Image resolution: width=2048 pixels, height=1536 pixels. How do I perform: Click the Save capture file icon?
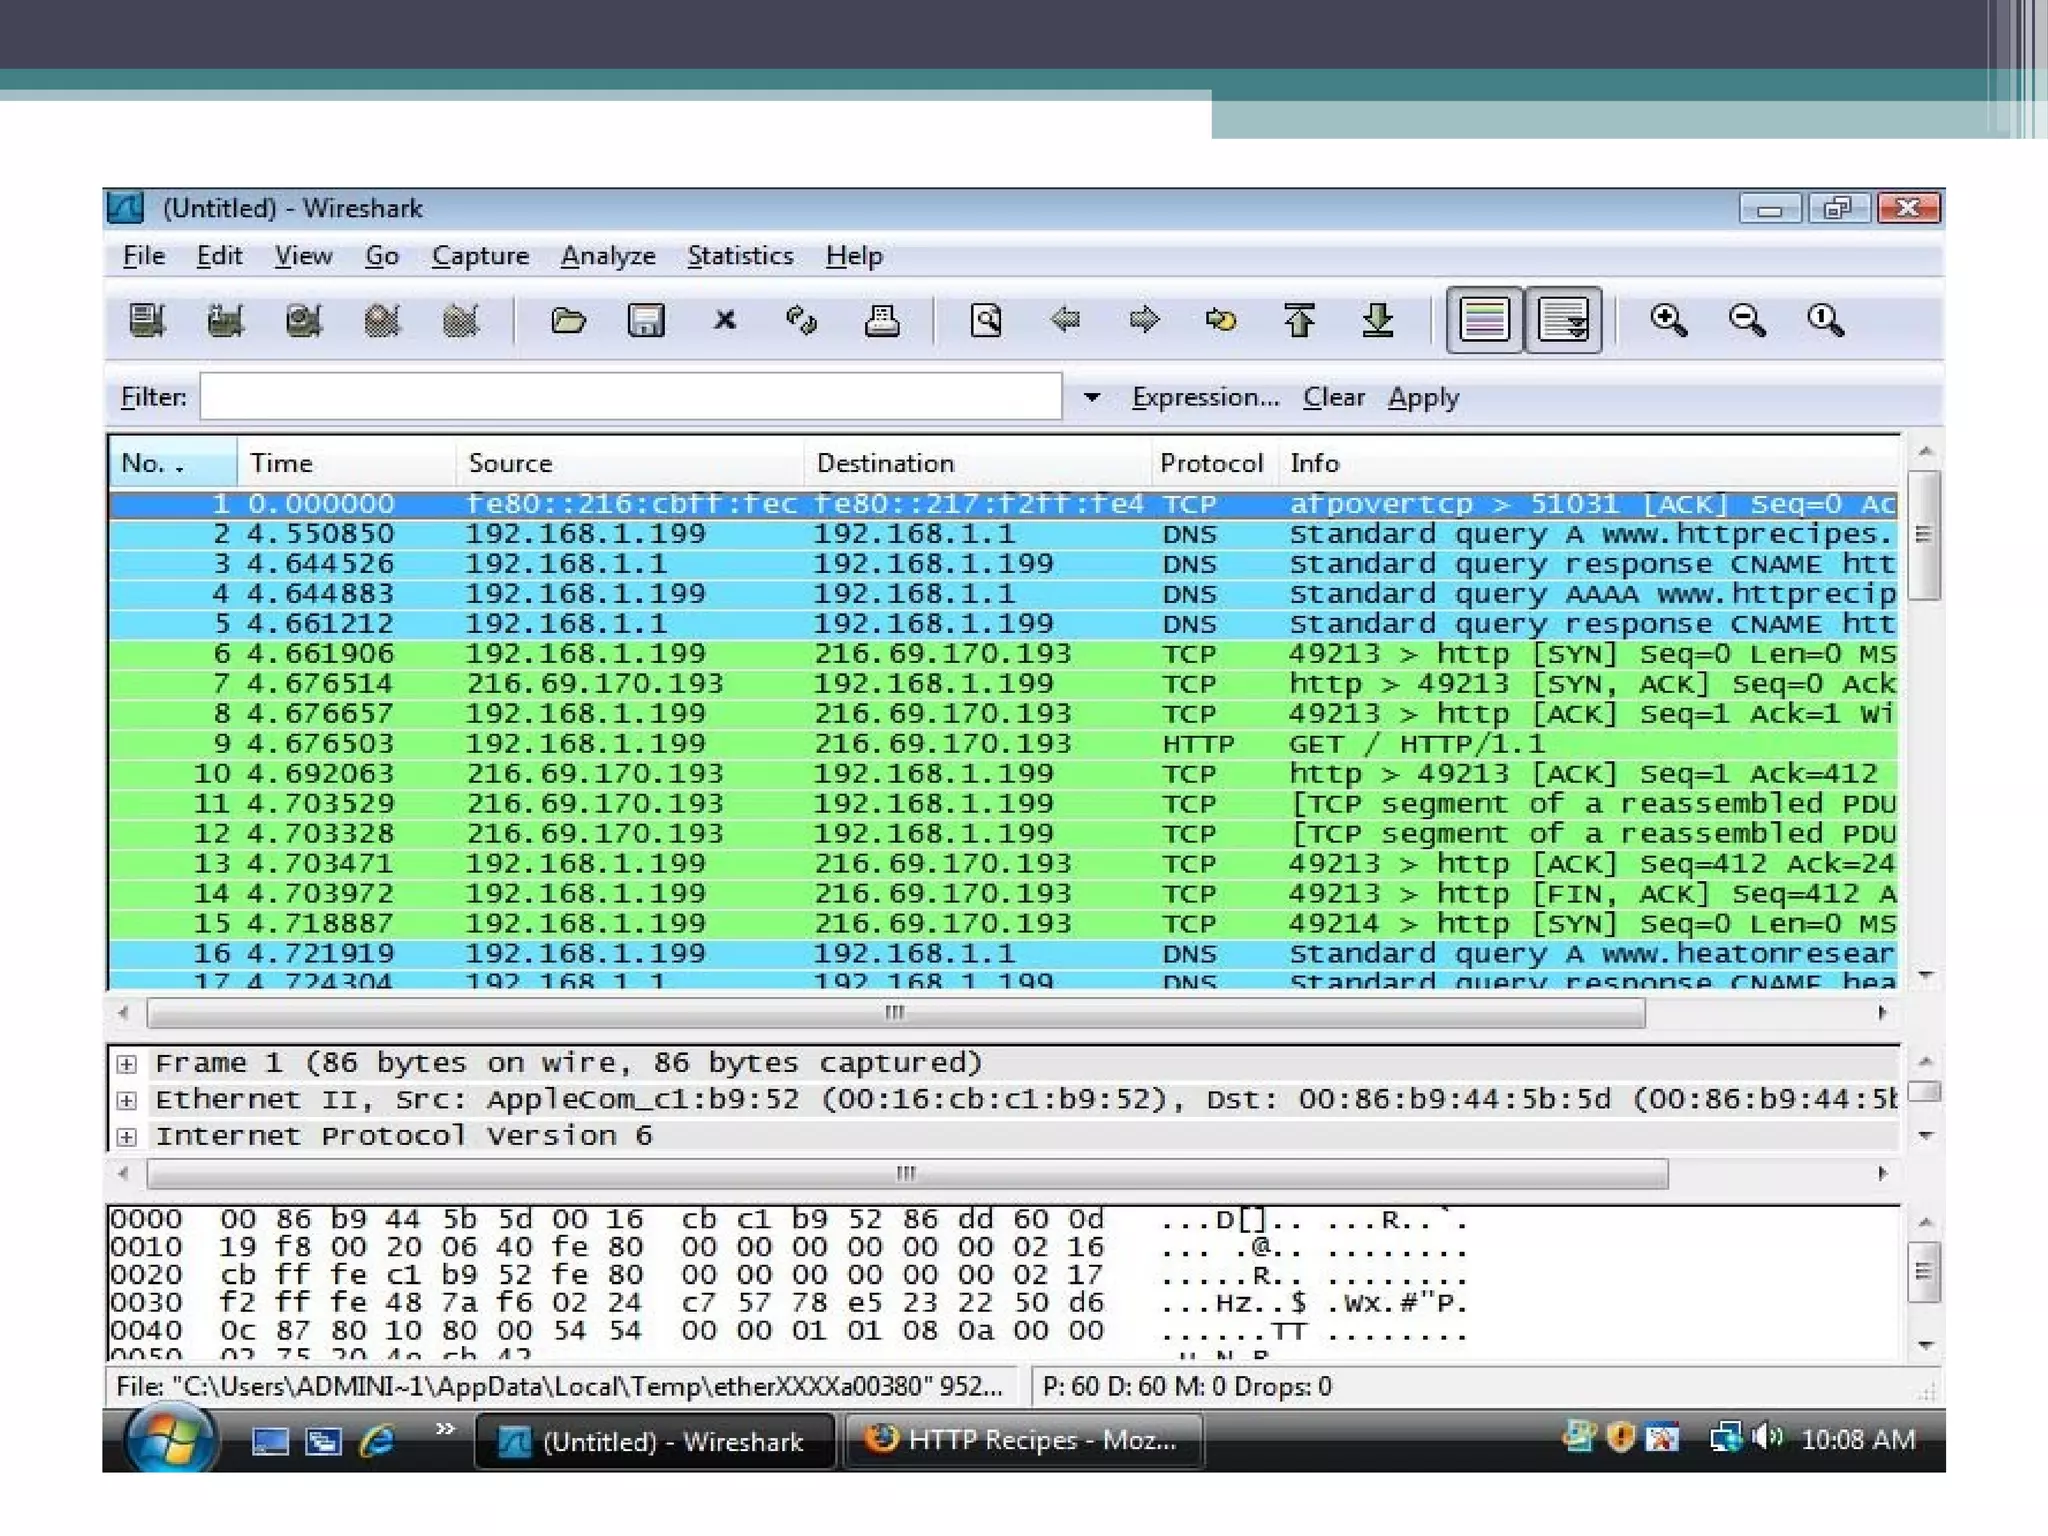pos(646,321)
